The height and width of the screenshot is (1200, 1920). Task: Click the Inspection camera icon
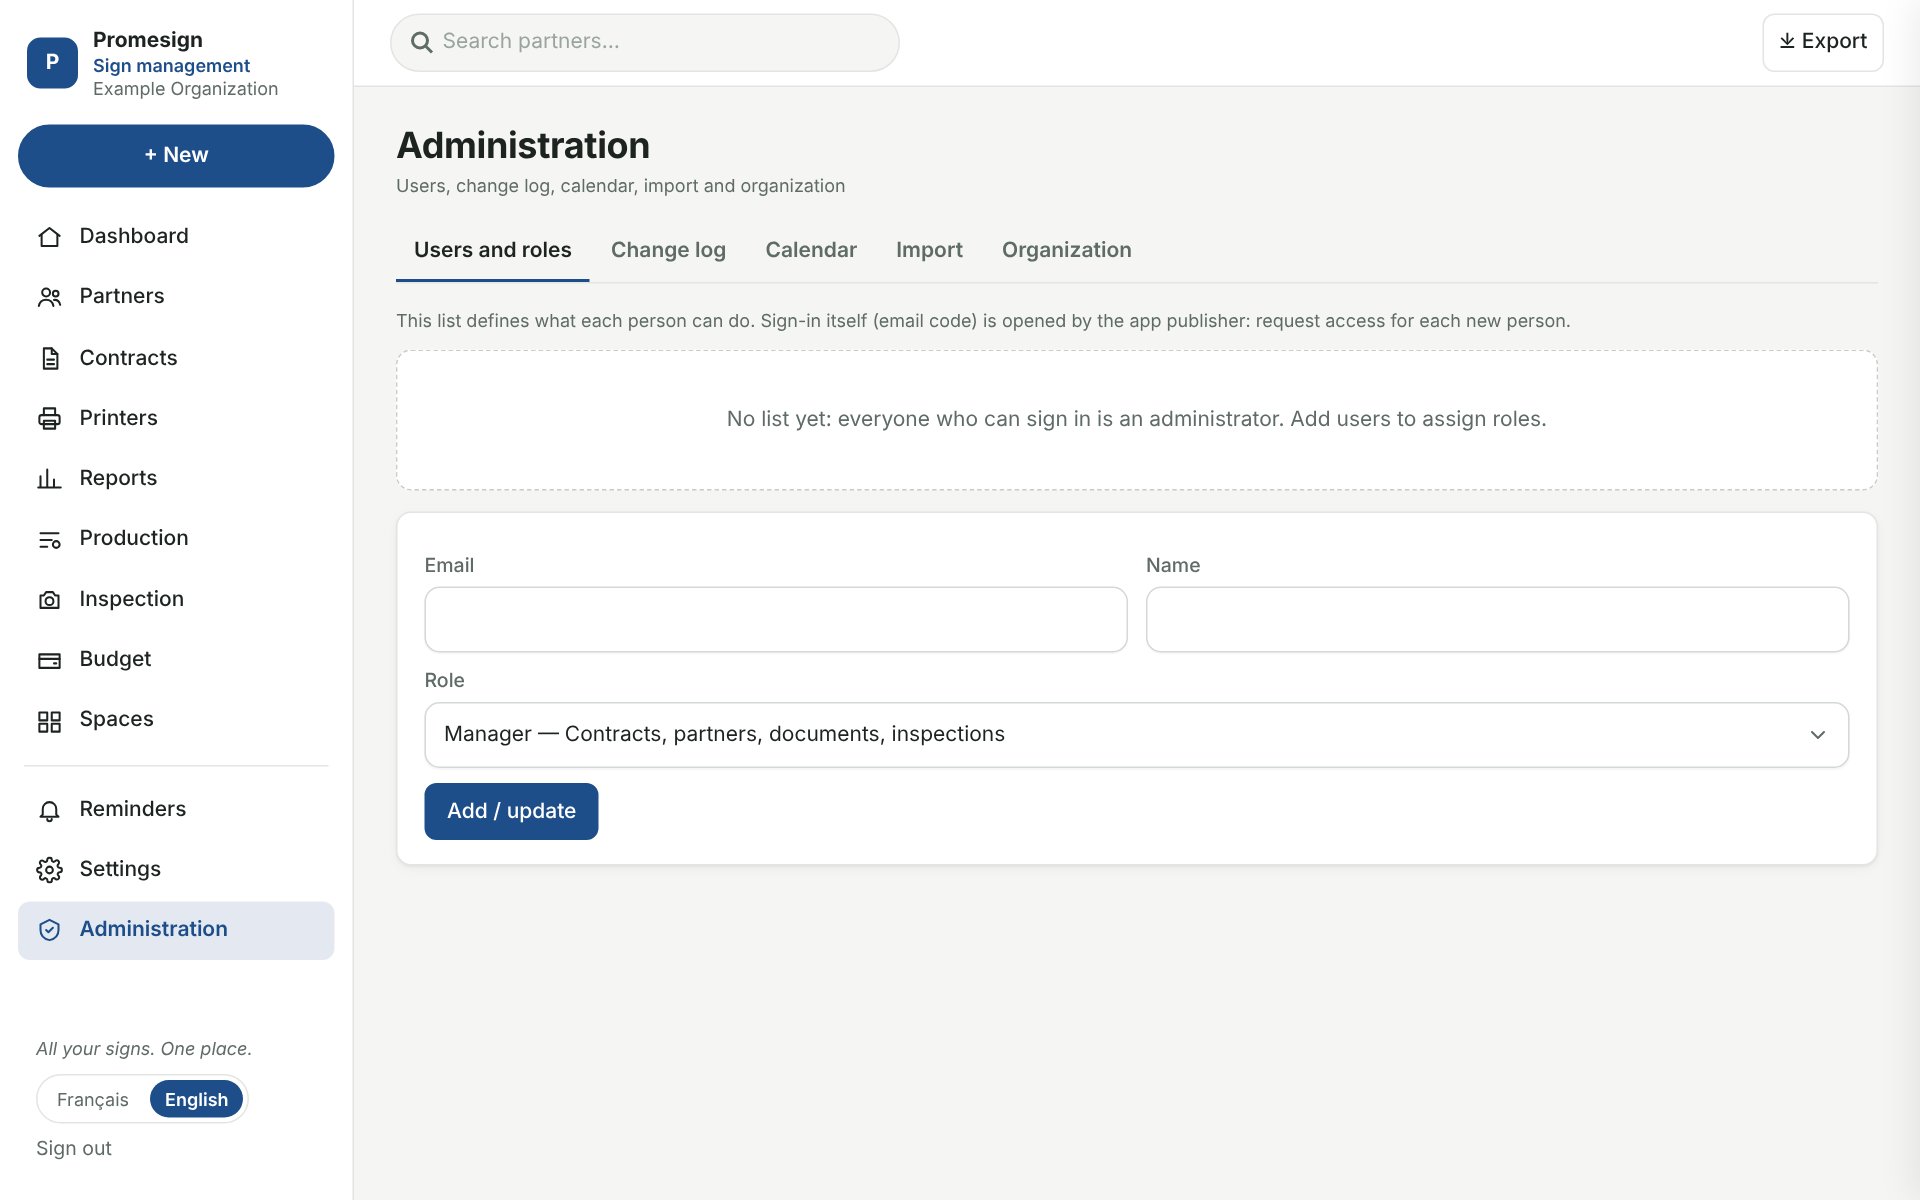(x=49, y=599)
